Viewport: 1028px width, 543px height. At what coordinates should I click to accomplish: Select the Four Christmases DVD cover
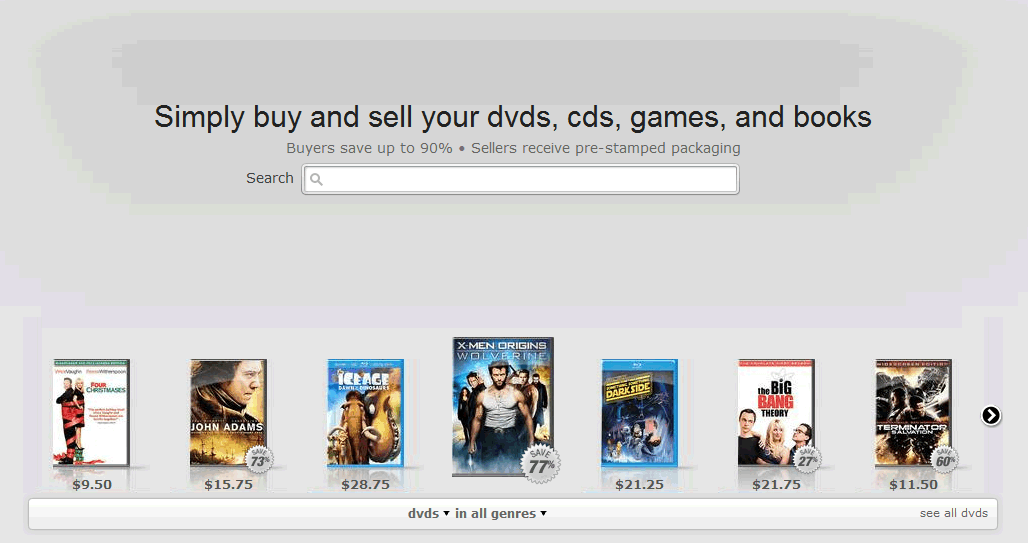[x=91, y=412]
